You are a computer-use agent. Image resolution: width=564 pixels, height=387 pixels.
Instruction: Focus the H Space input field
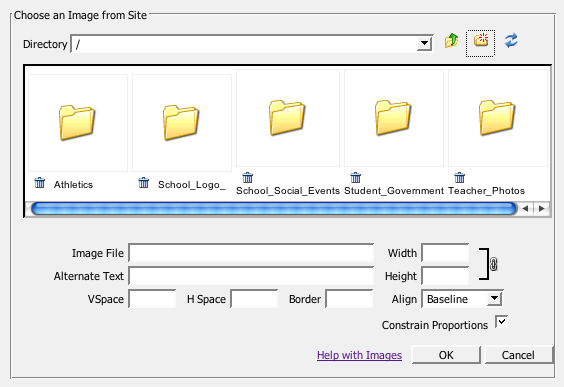point(254,299)
